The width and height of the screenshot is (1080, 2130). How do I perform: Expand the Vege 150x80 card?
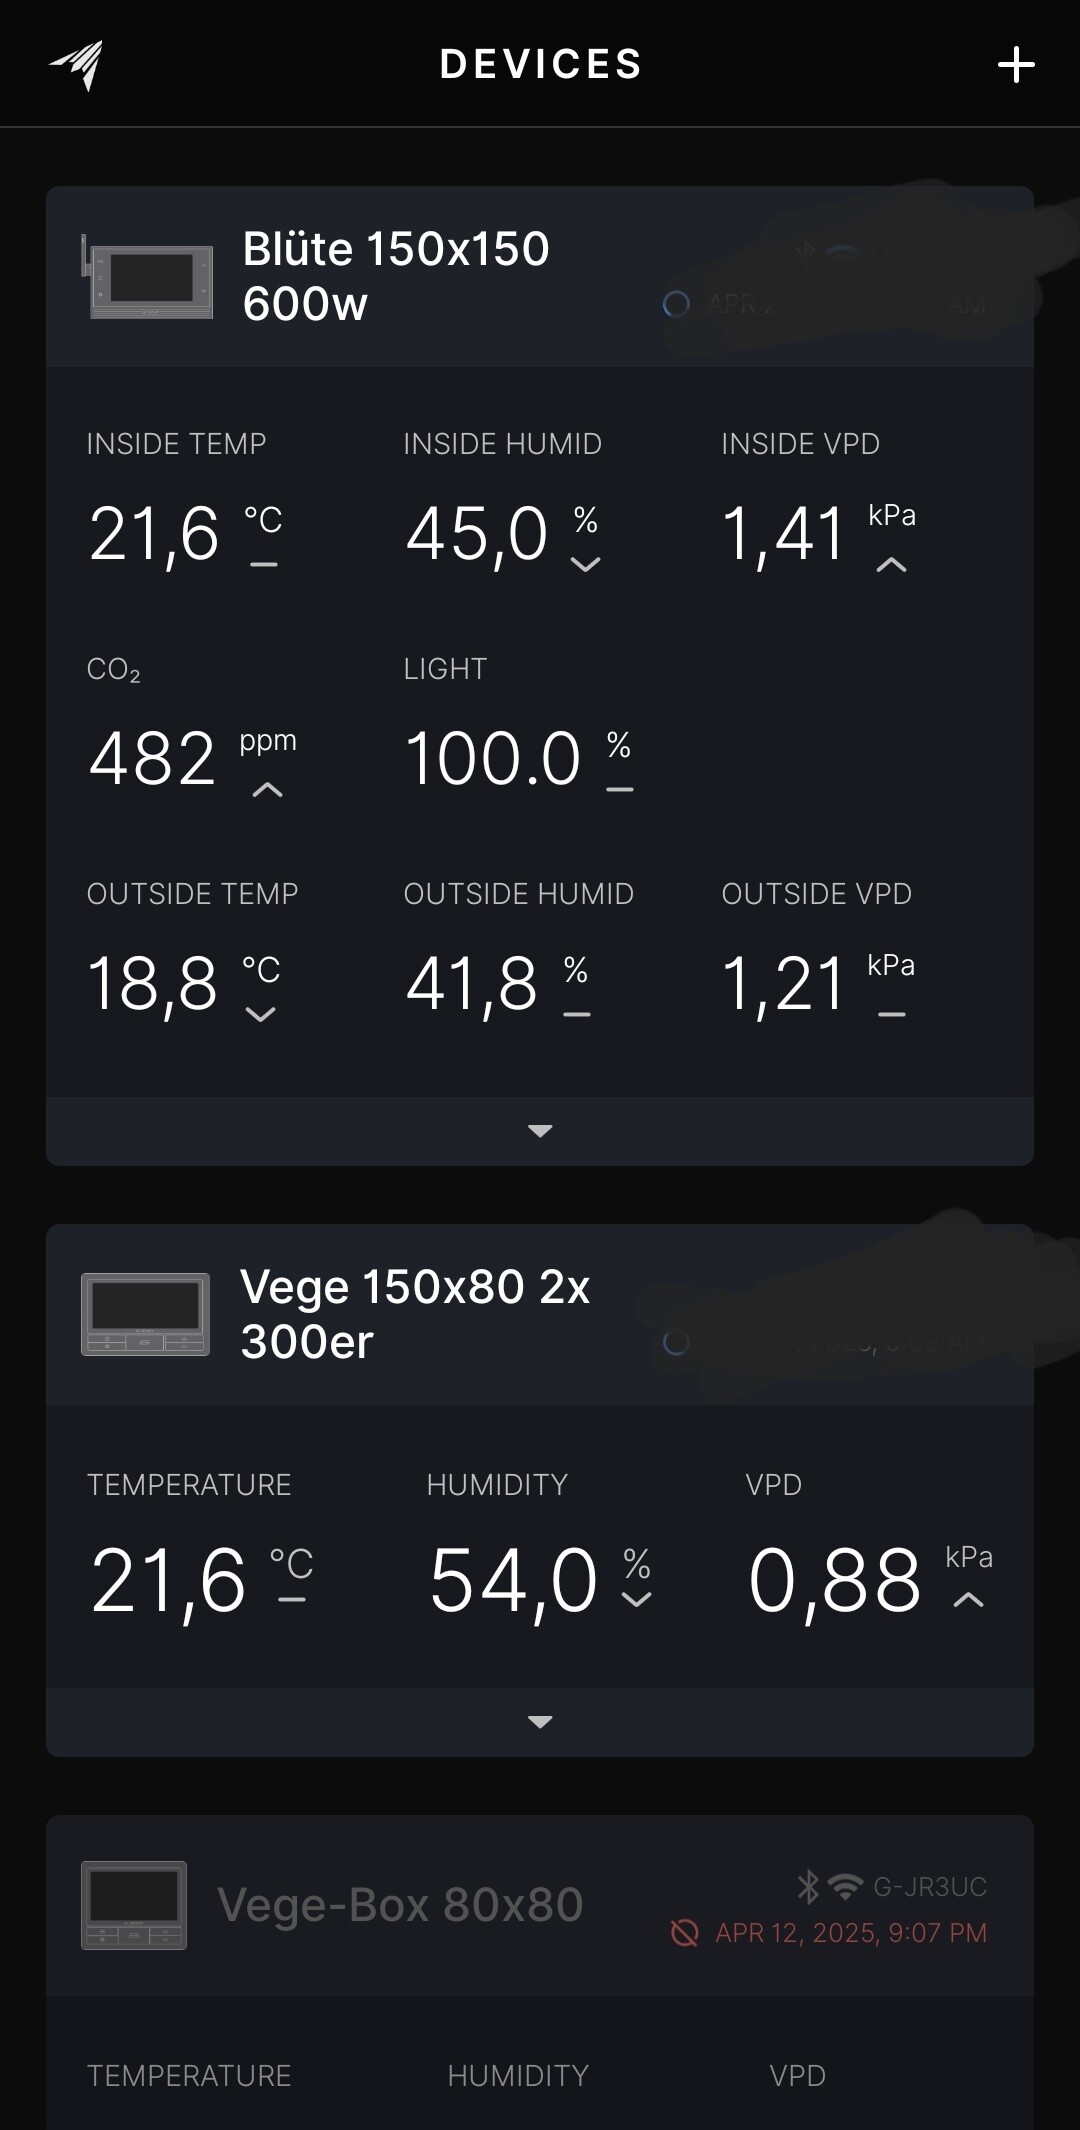[540, 1722]
